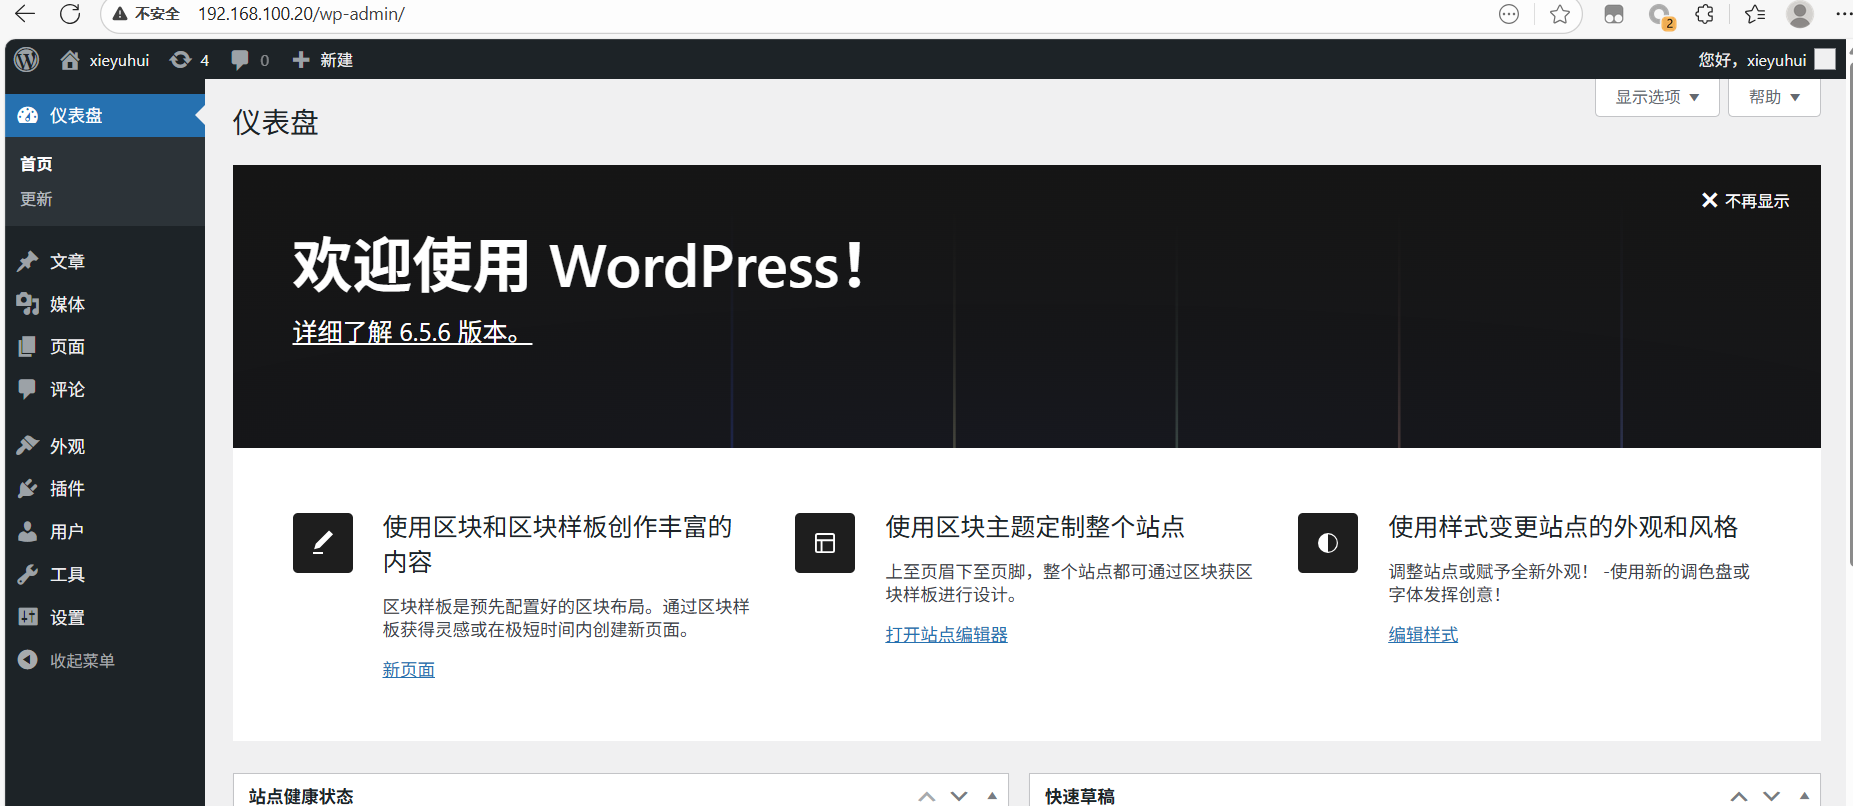Open the 编辑样式 link
This screenshot has height=806, width=1853.
pos(1423,635)
